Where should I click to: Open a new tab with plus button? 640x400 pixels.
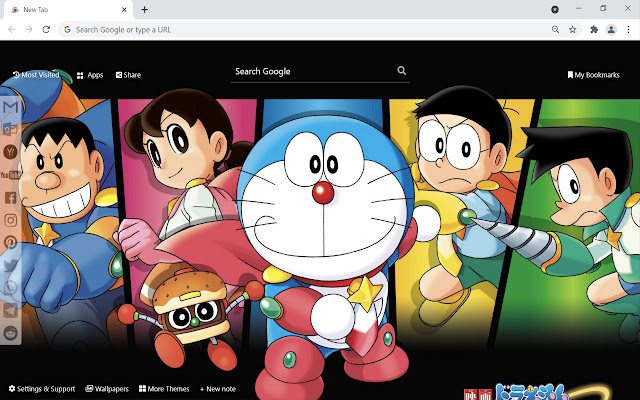tap(144, 9)
